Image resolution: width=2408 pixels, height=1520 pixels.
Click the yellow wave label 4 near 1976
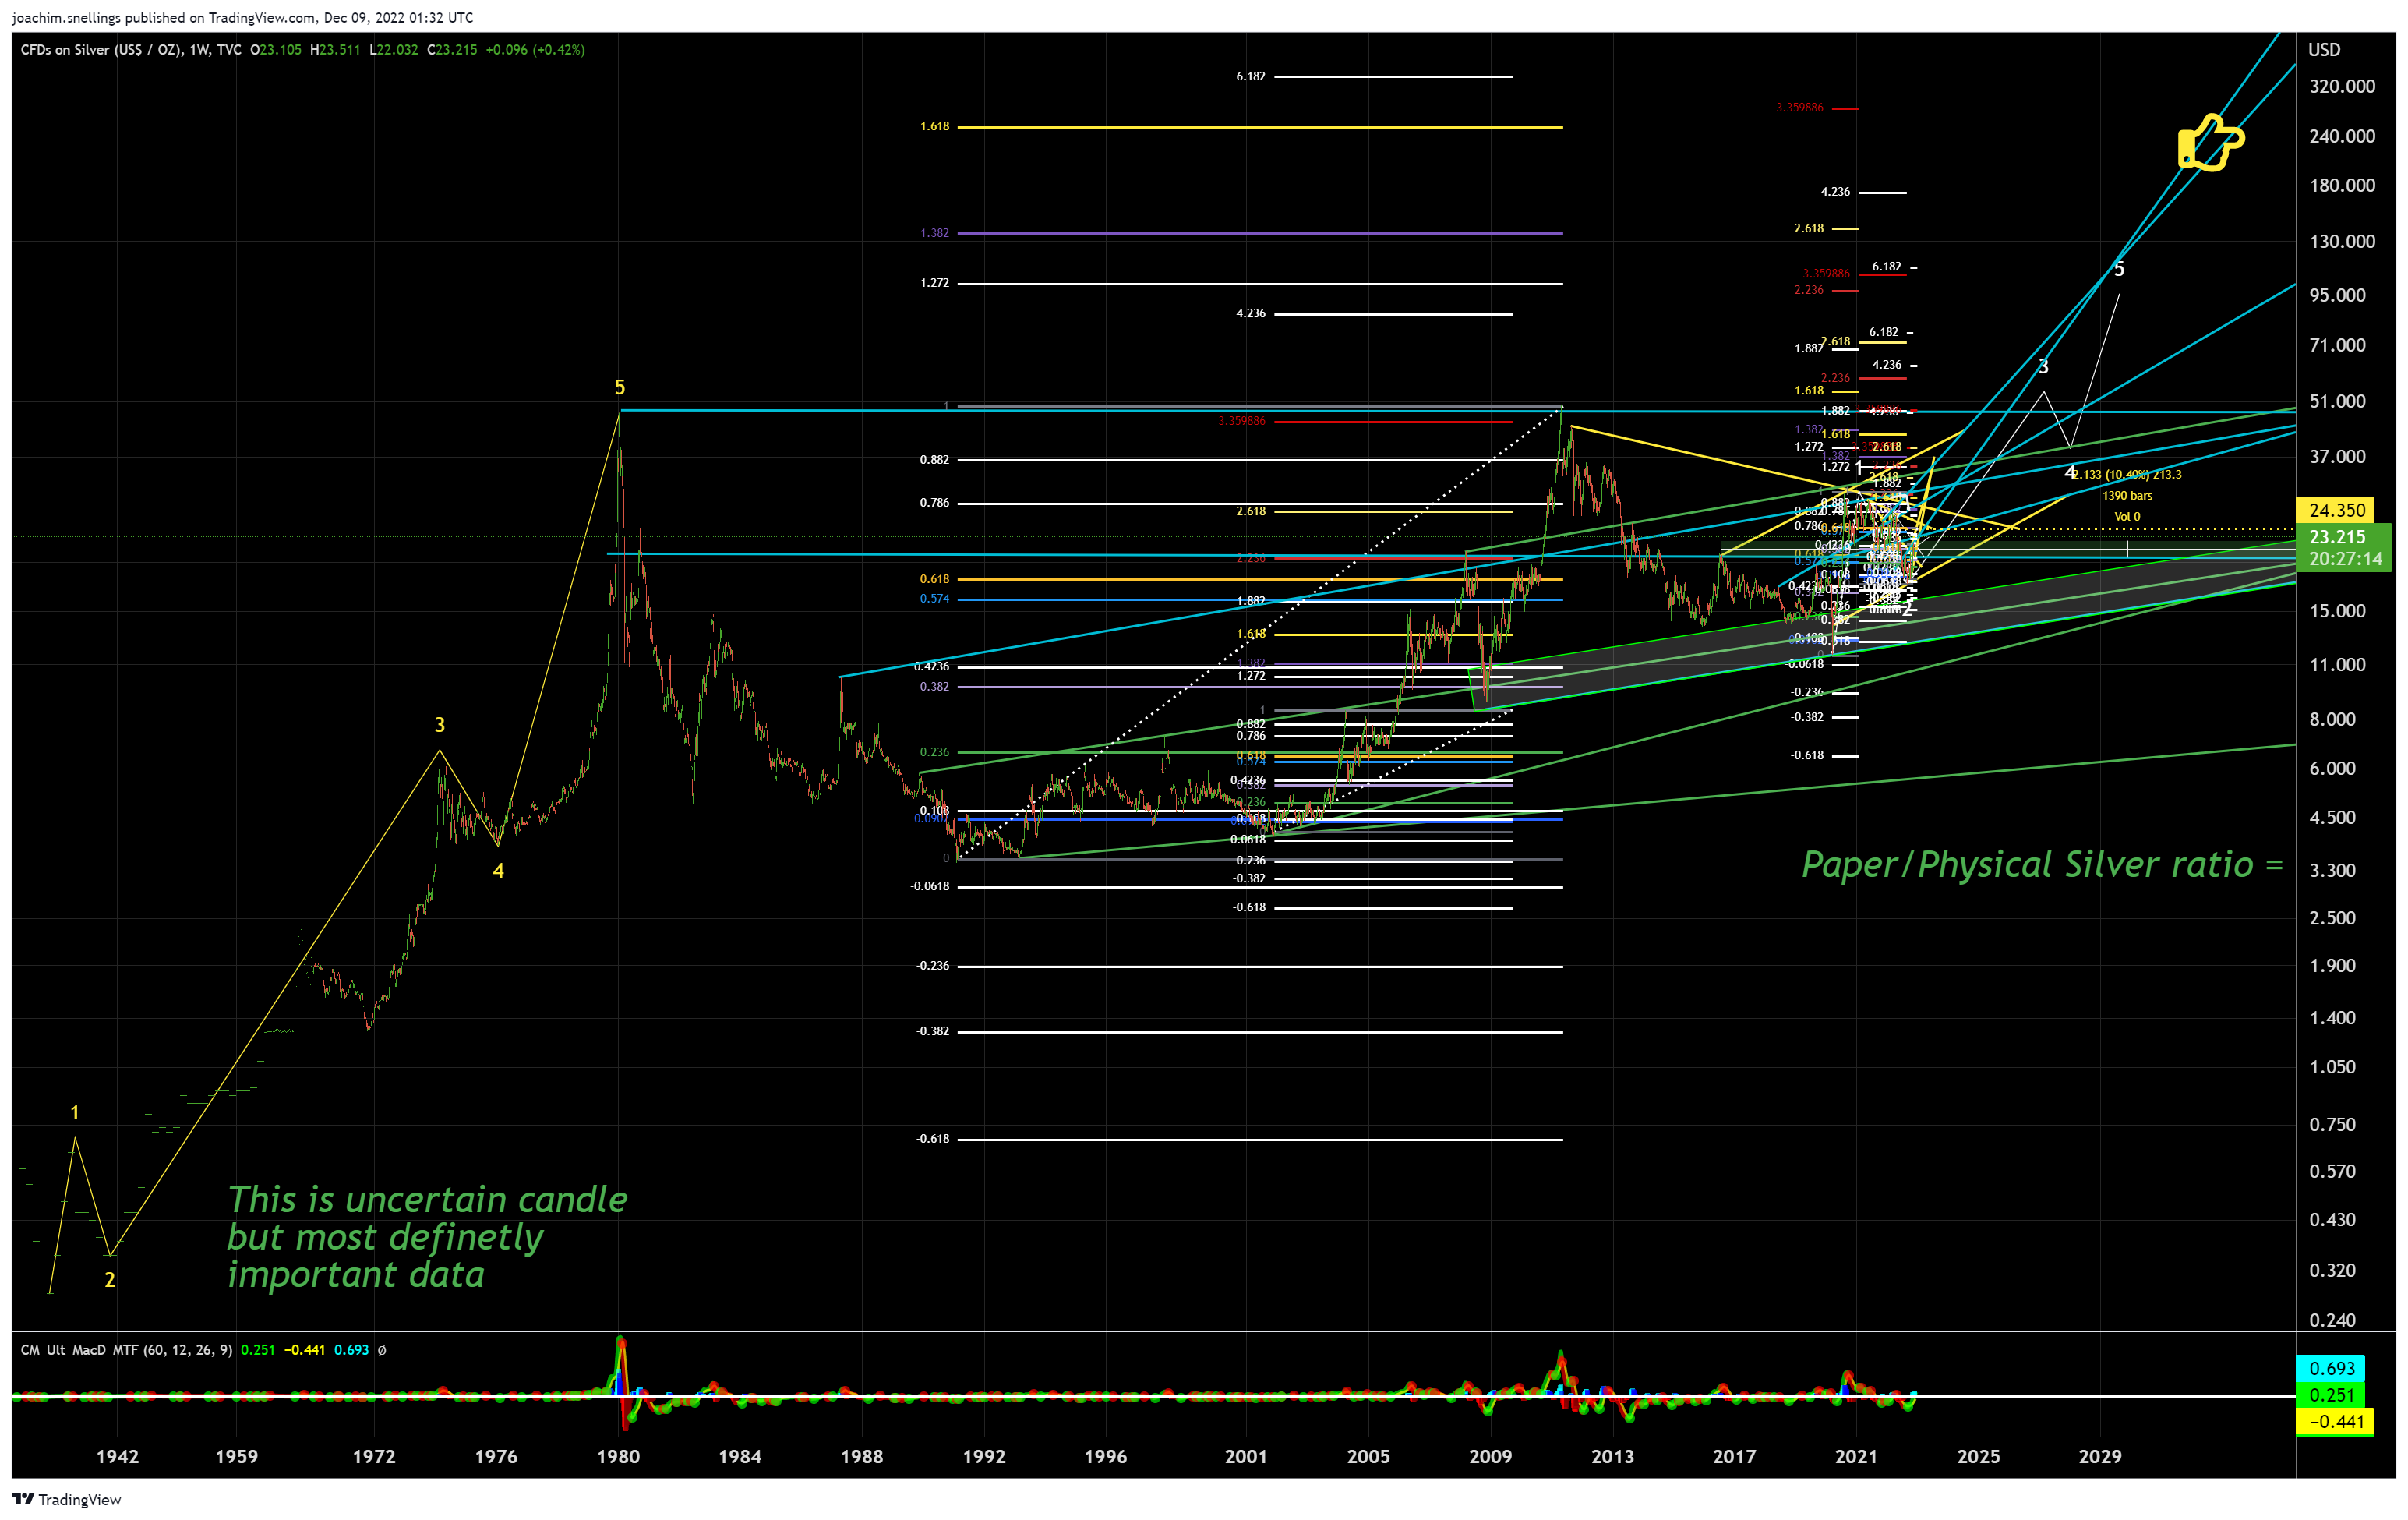[x=498, y=871]
